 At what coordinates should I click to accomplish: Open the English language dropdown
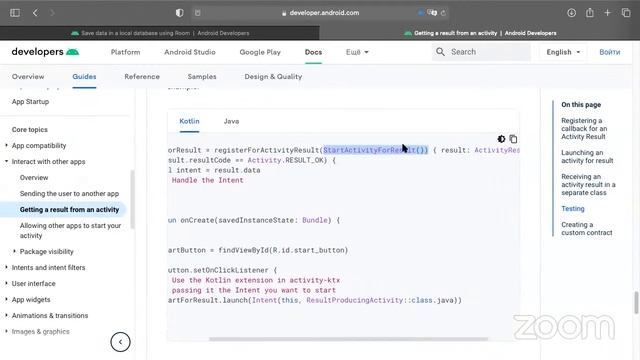(563, 52)
